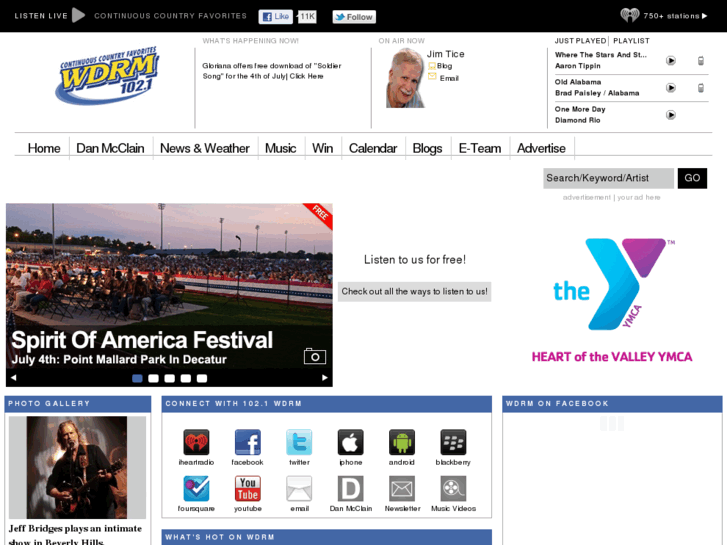The width and height of the screenshot is (727, 545).
Task: Go to next slide arrow
Action: [325, 378]
